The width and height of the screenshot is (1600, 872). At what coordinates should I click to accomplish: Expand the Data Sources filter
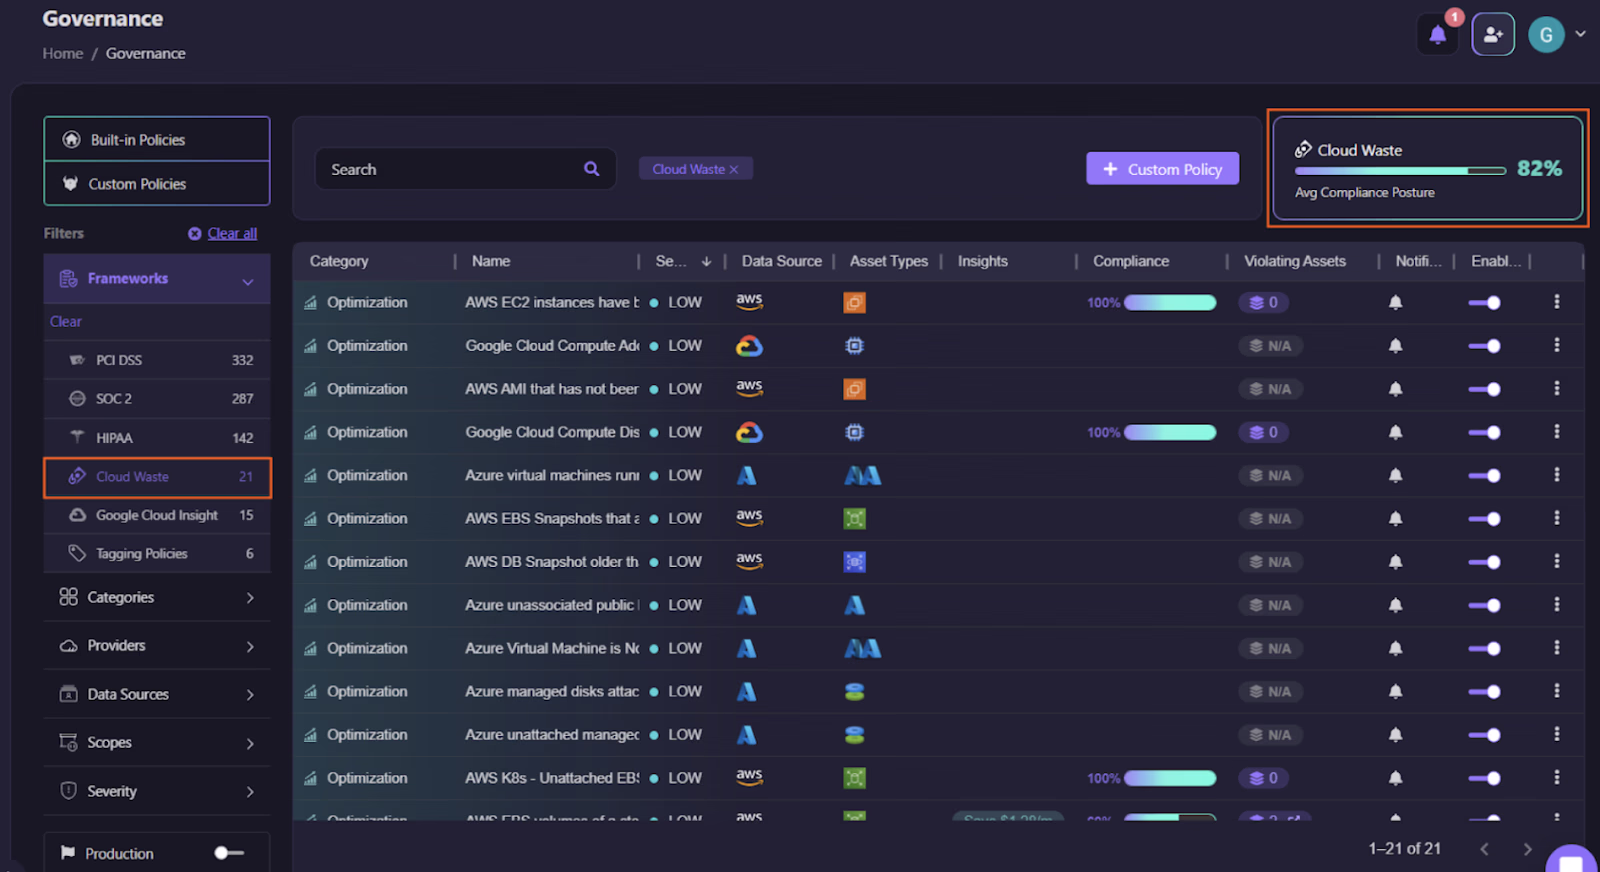point(157,694)
